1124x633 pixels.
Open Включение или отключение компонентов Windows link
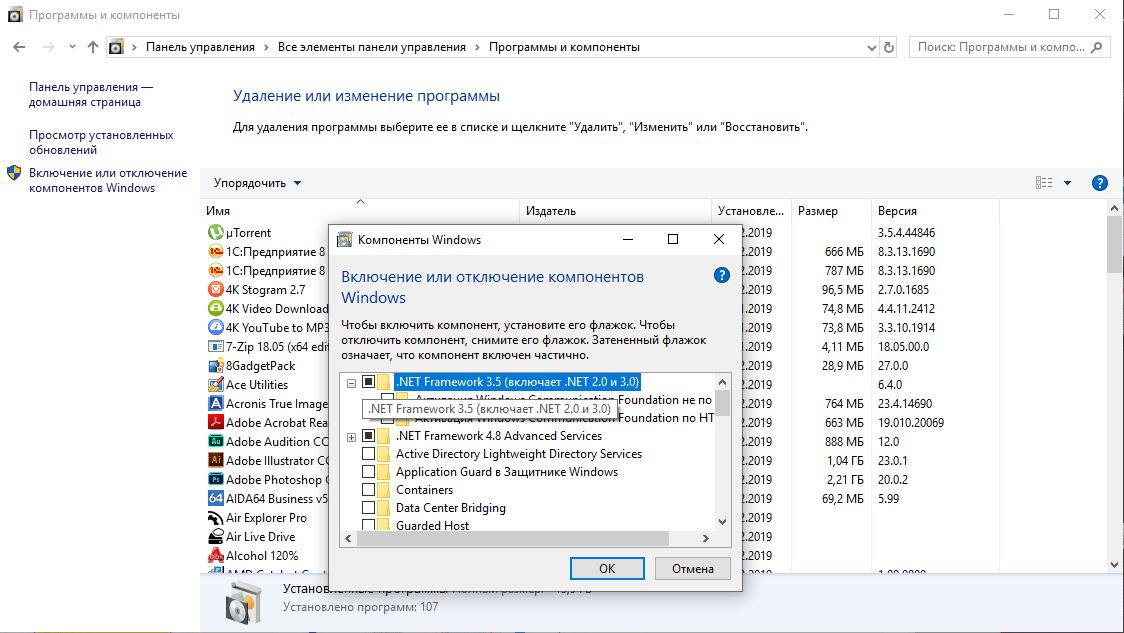pyautogui.click(x=108, y=180)
